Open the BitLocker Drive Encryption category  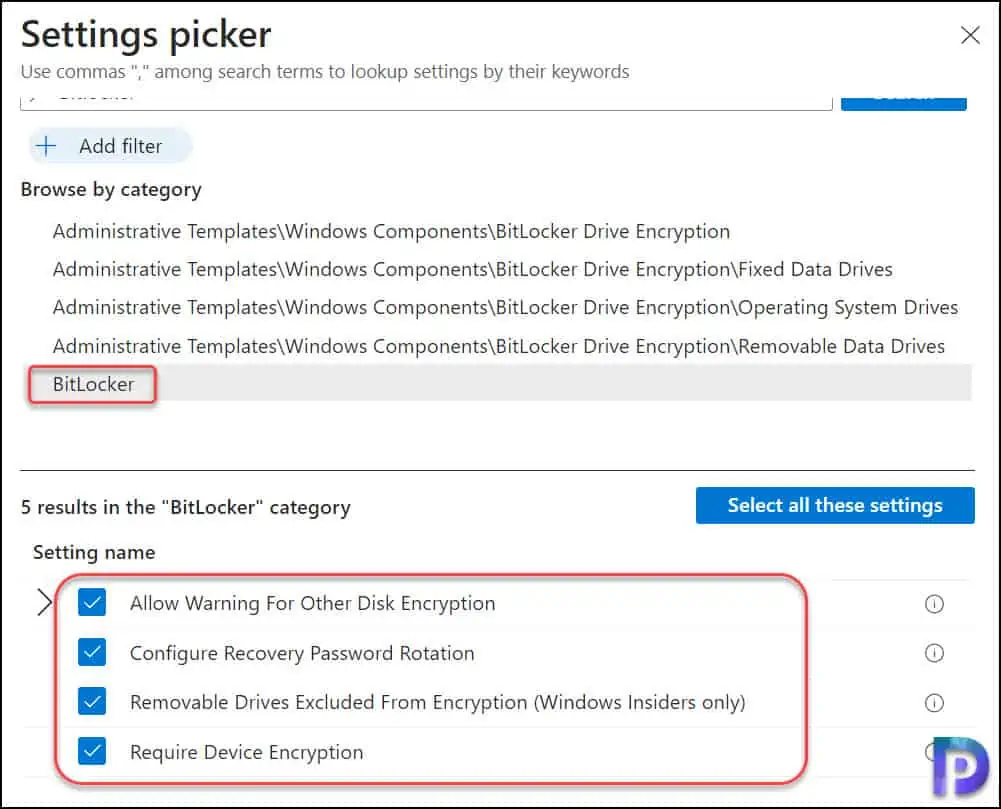point(391,231)
